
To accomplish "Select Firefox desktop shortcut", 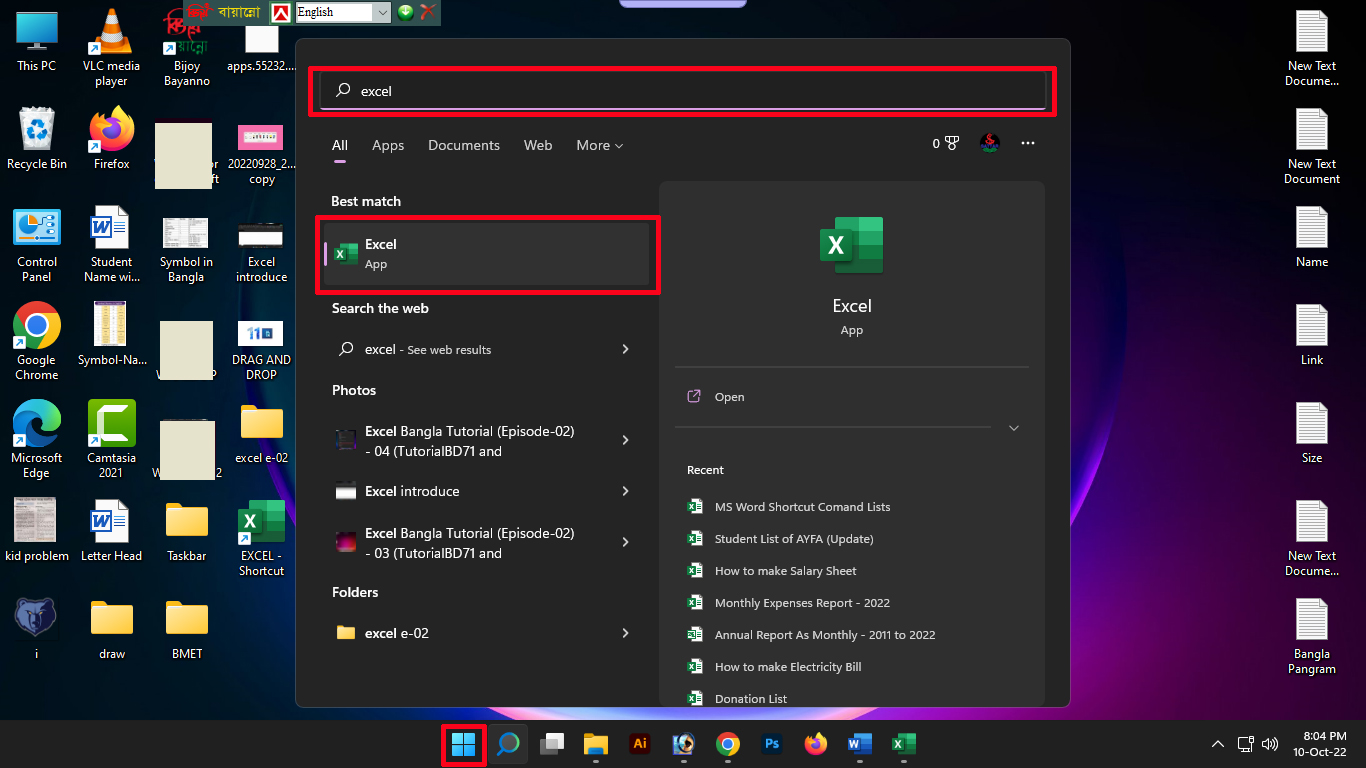I will click(112, 139).
